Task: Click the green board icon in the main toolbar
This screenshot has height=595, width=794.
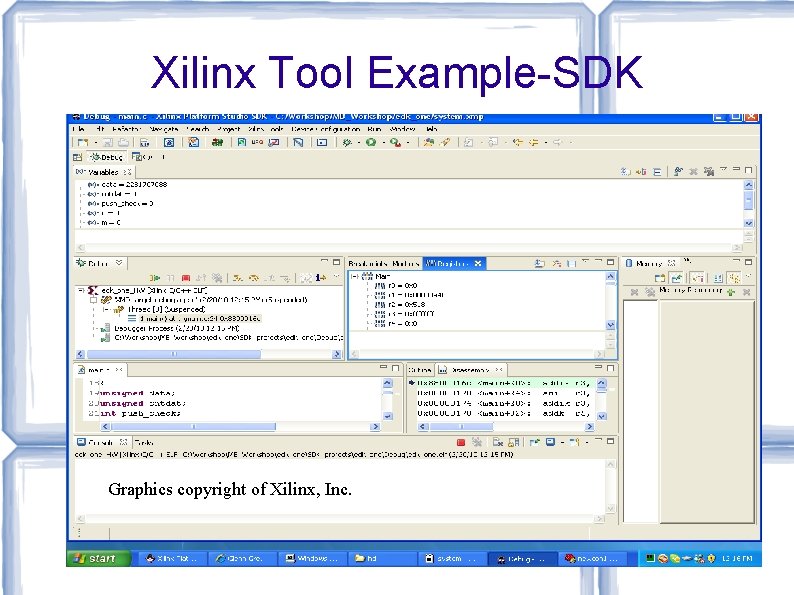Action: click(217, 143)
